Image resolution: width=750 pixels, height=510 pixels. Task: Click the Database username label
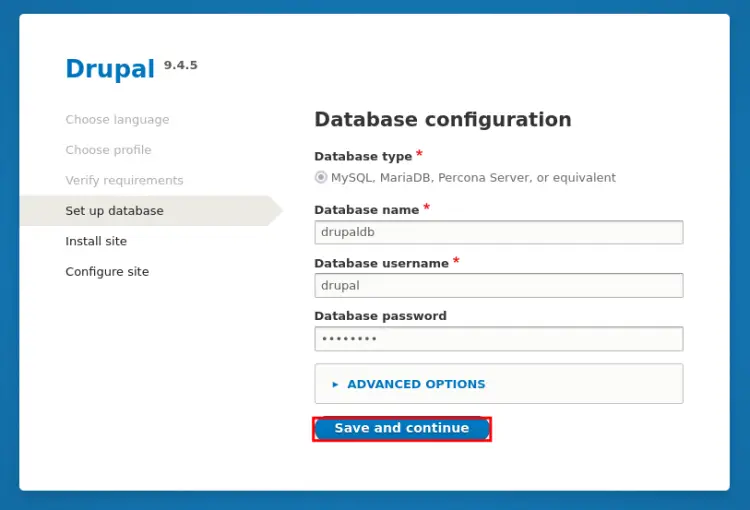pos(381,263)
